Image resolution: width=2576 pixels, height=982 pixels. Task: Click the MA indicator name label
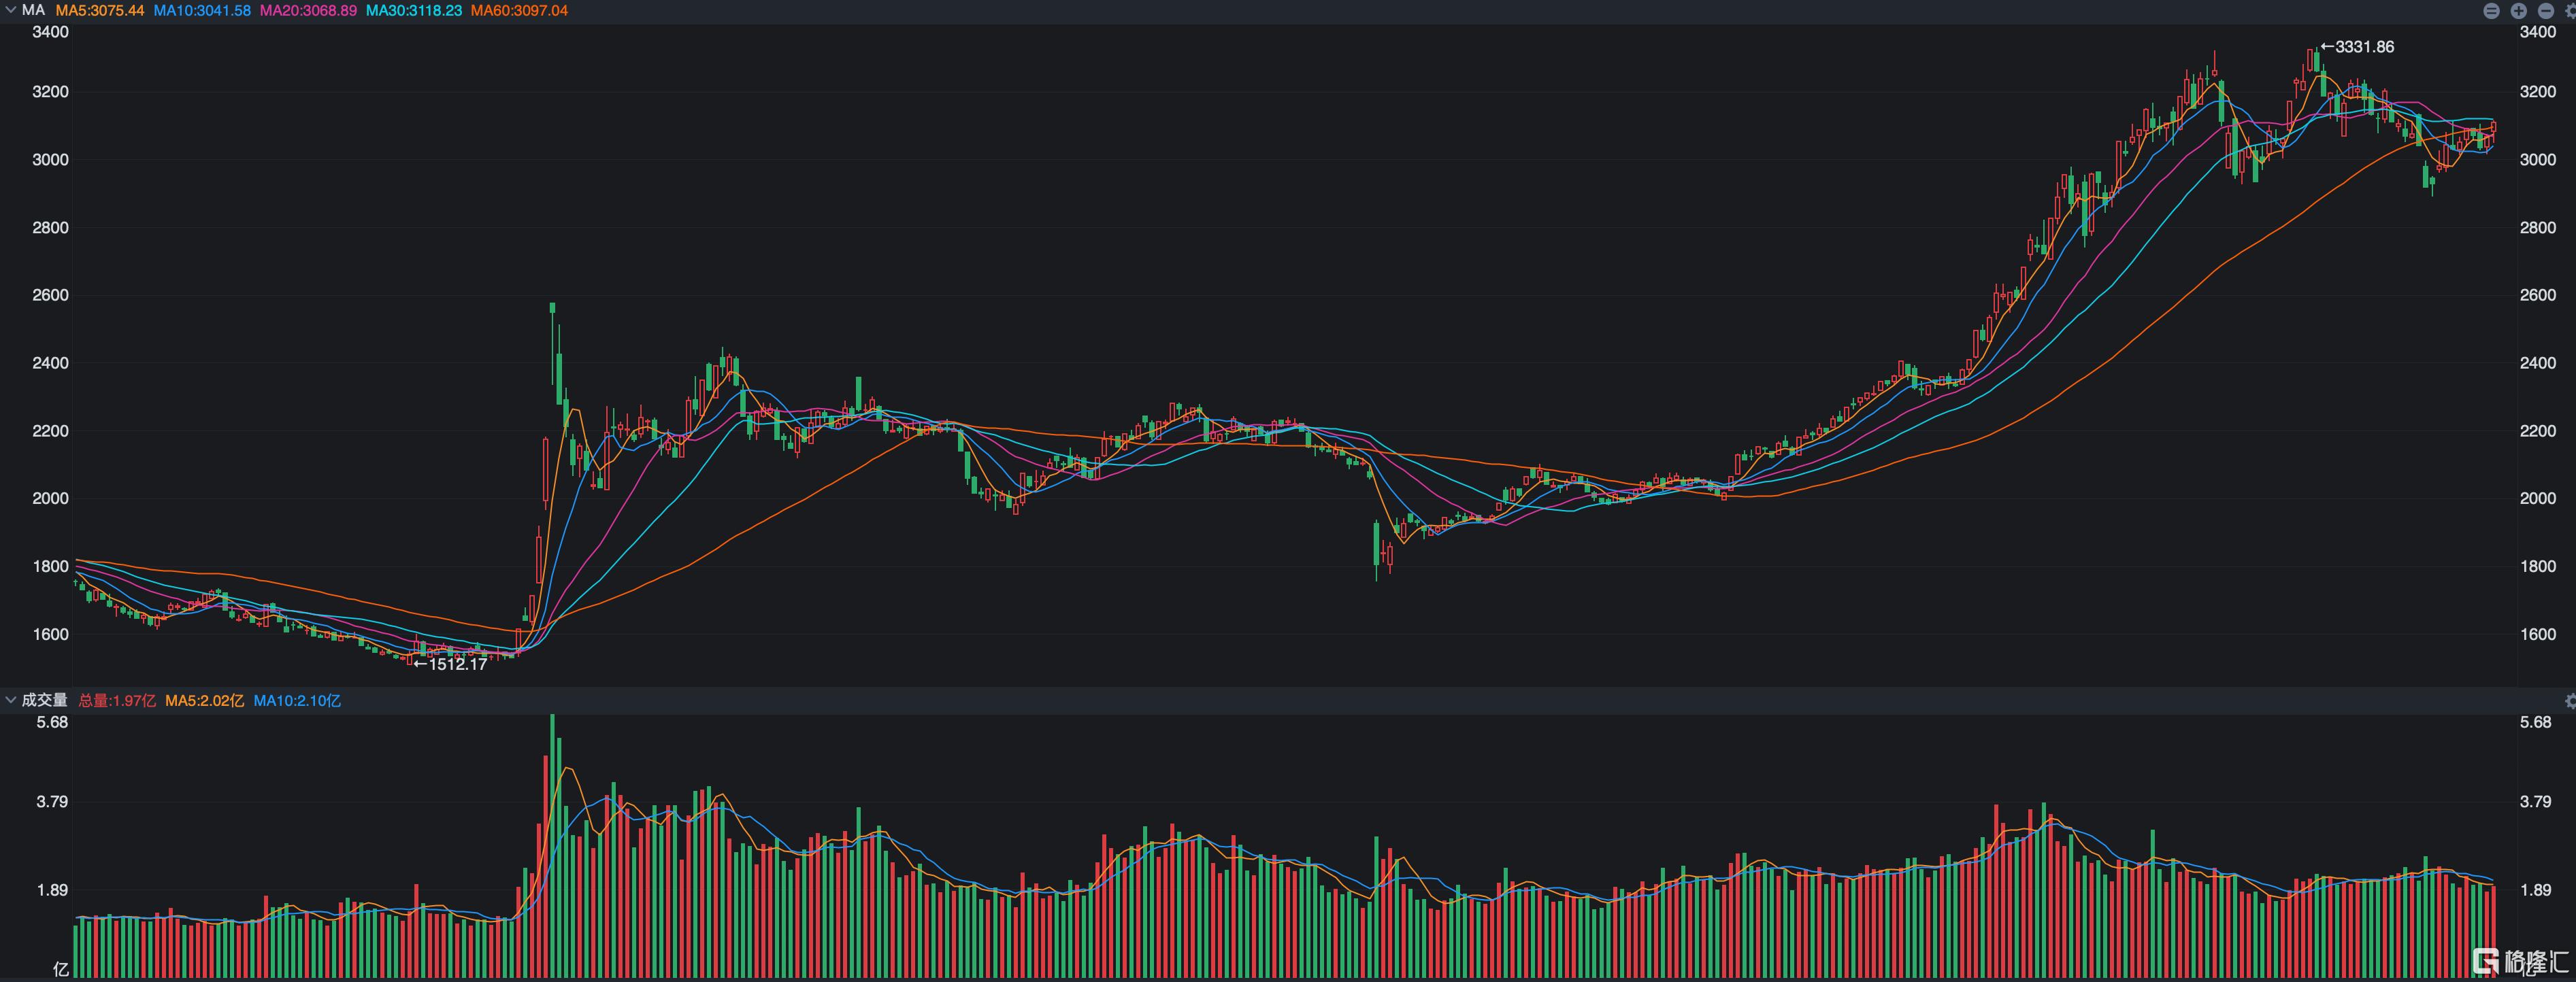(x=33, y=10)
